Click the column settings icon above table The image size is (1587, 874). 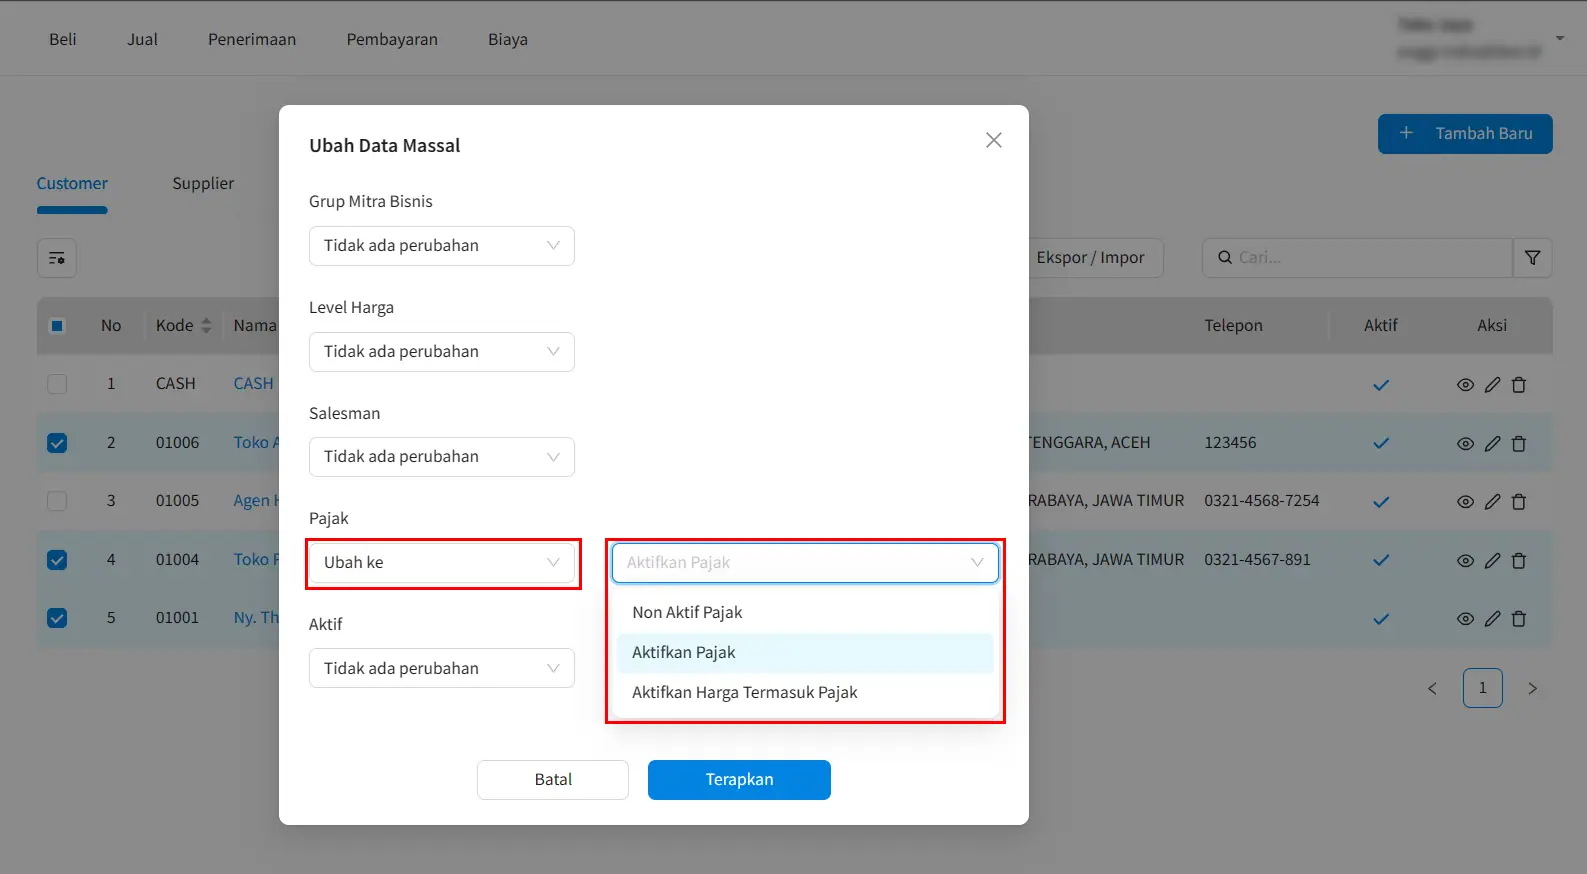pyautogui.click(x=57, y=258)
